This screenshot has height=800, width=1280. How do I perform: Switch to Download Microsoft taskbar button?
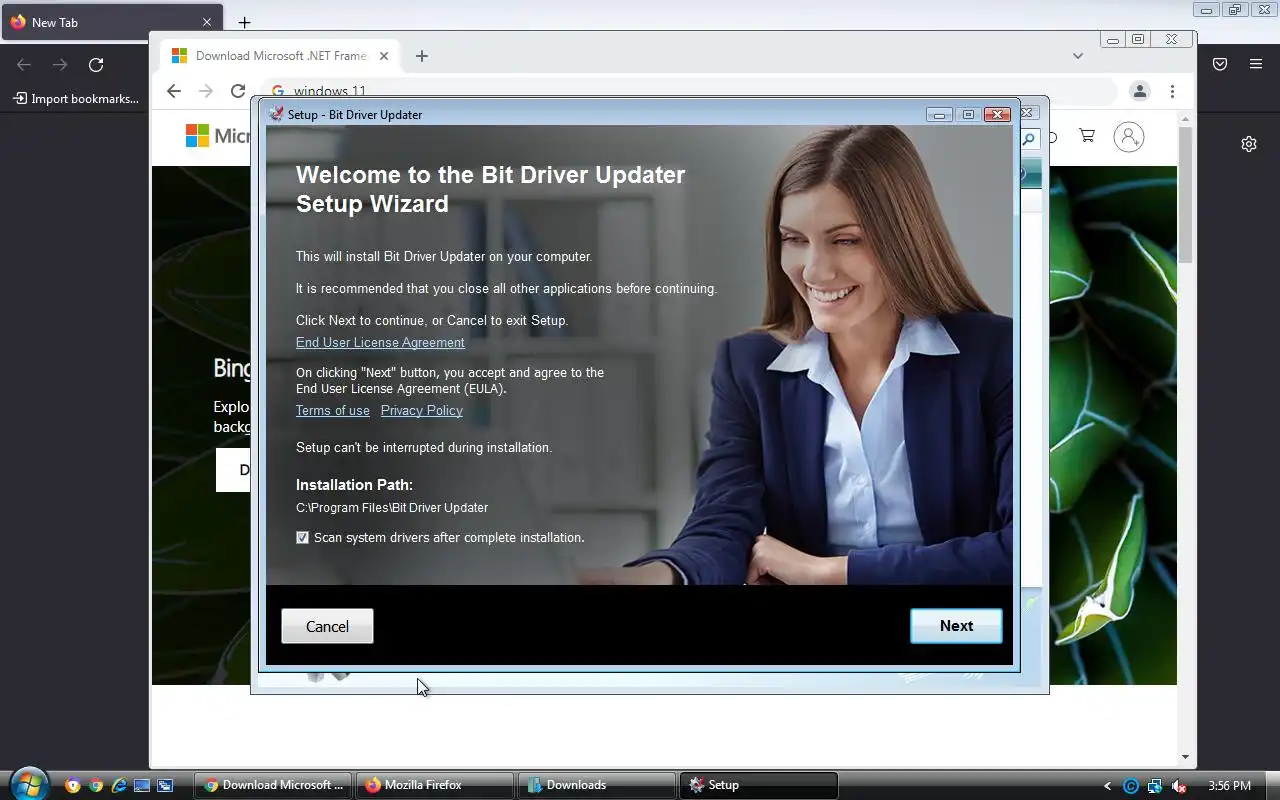(273, 785)
